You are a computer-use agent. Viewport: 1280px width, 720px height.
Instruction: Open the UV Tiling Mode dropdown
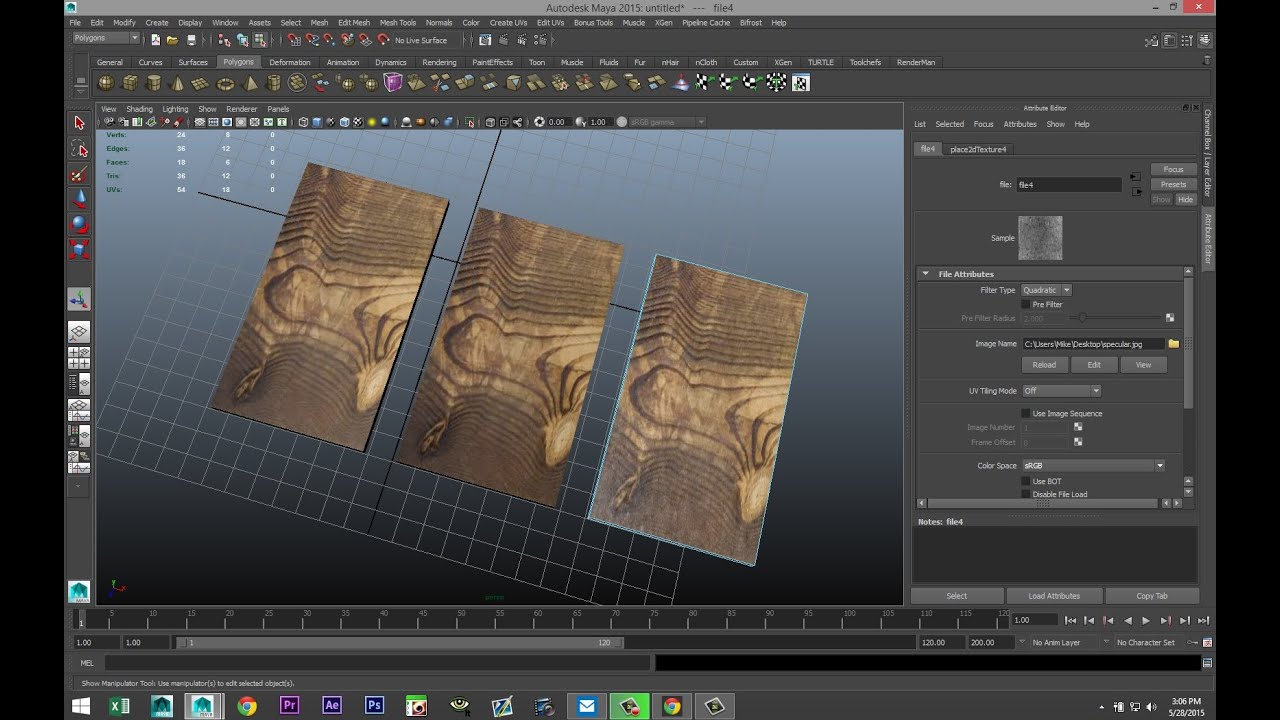(x=1061, y=391)
